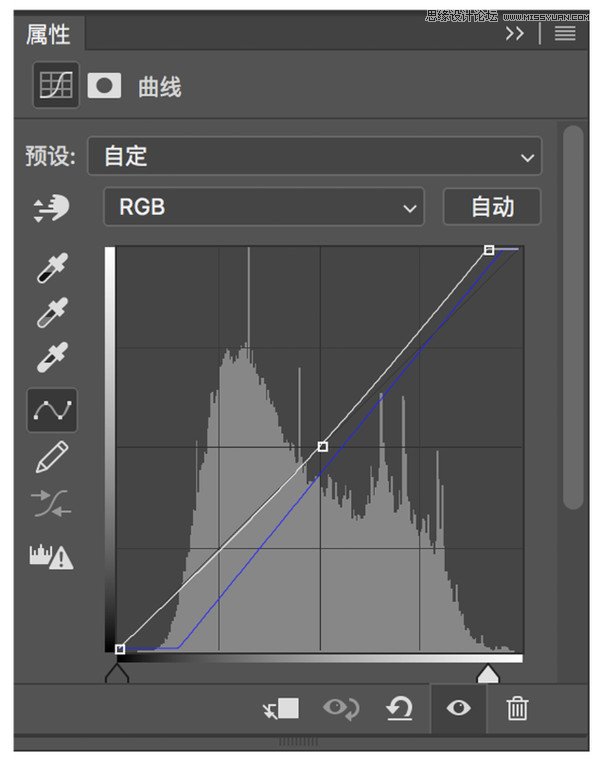Toggle the view previous state icon
The height and width of the screenshot is (761, 600).
point(341,709)
